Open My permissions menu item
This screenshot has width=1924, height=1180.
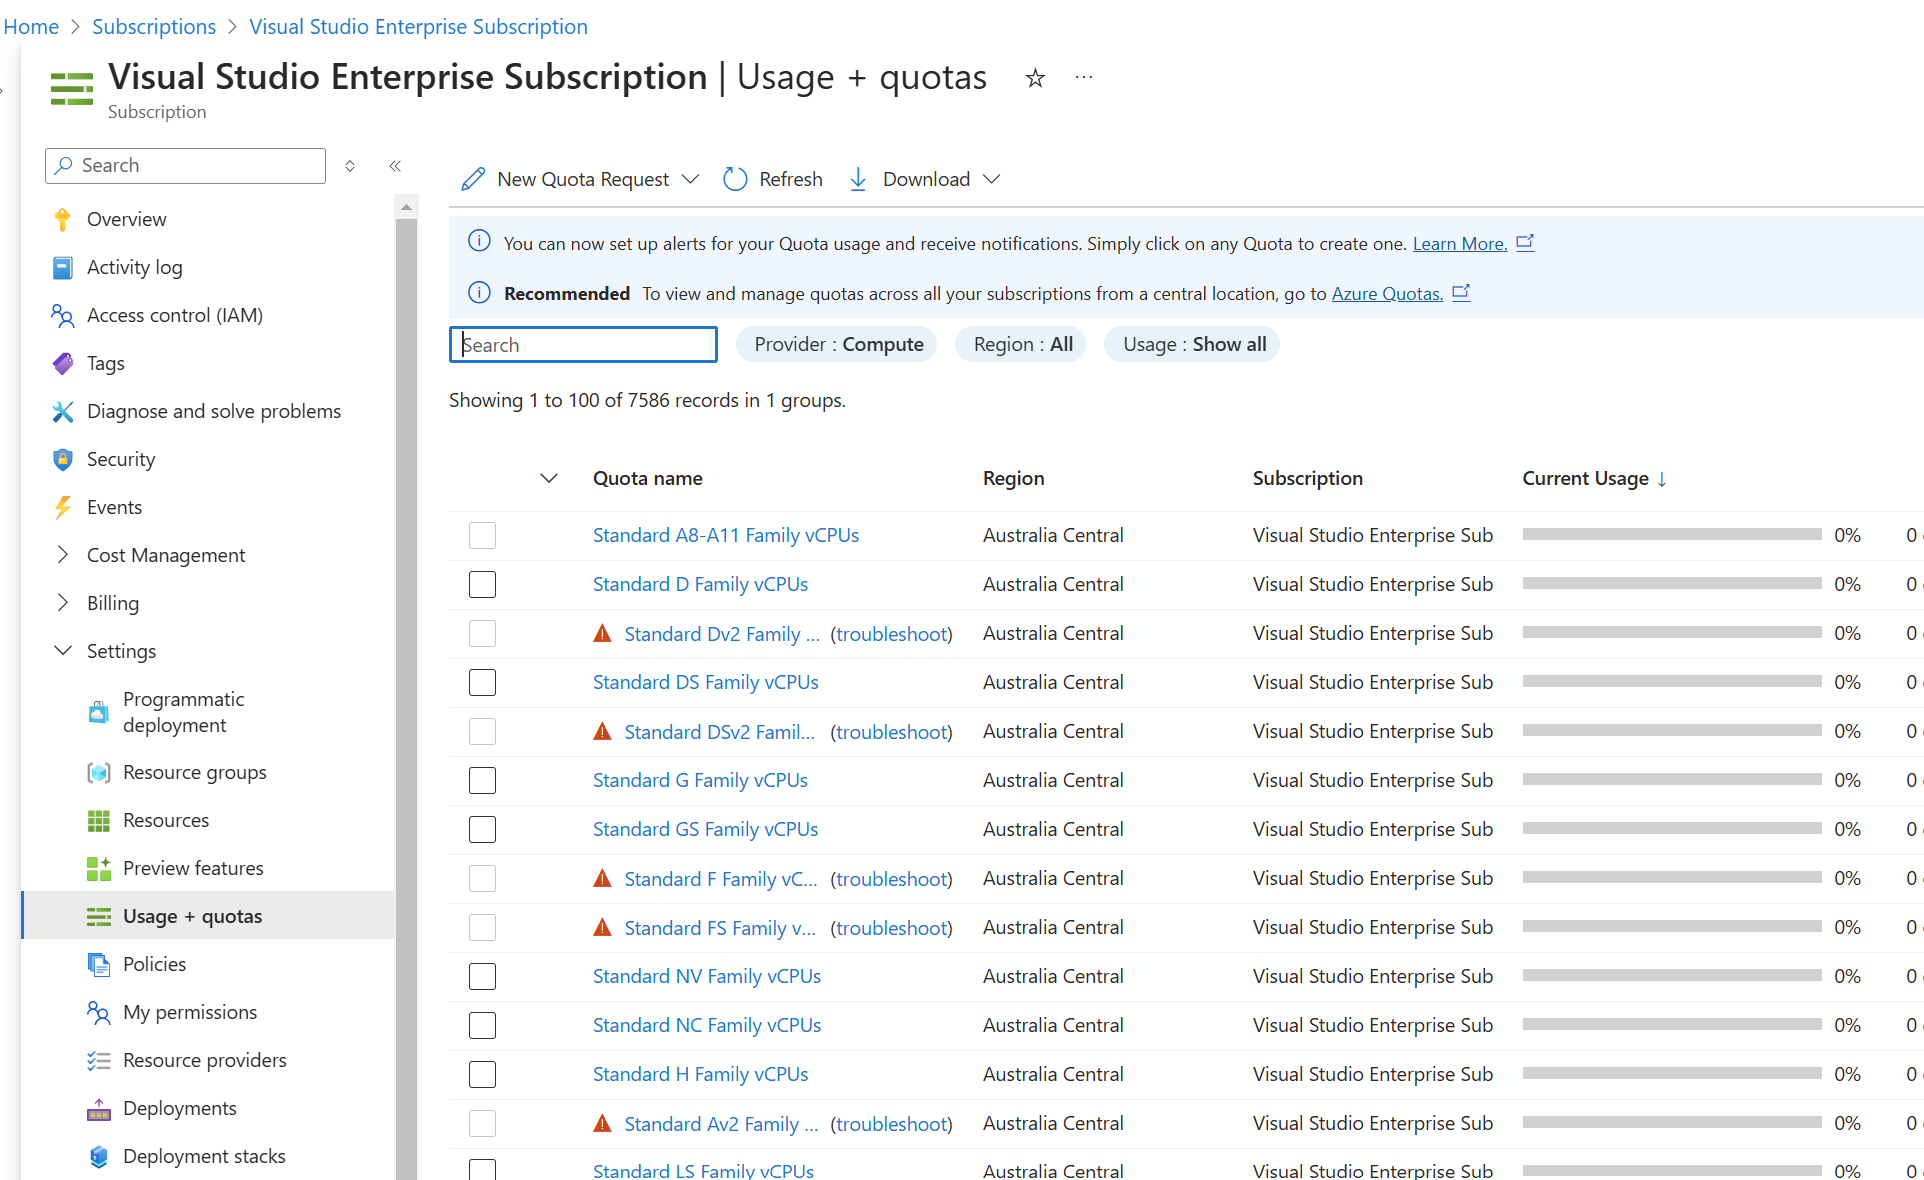tap(190, 1012)
